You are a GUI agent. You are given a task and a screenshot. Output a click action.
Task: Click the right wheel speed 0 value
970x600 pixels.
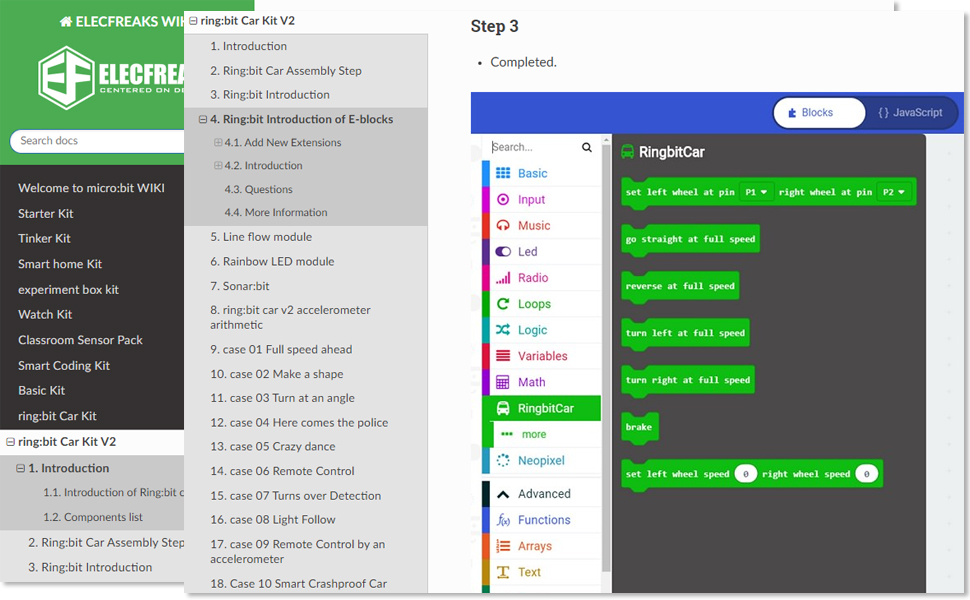click(x=866, y=474)
